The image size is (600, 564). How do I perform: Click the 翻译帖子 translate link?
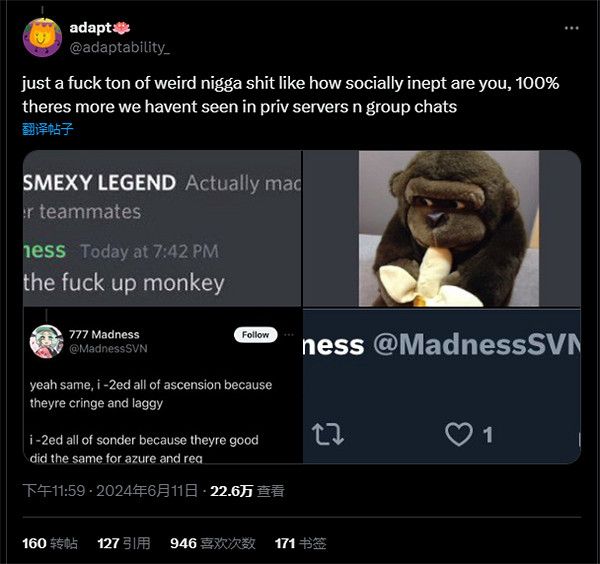(48, 129)
